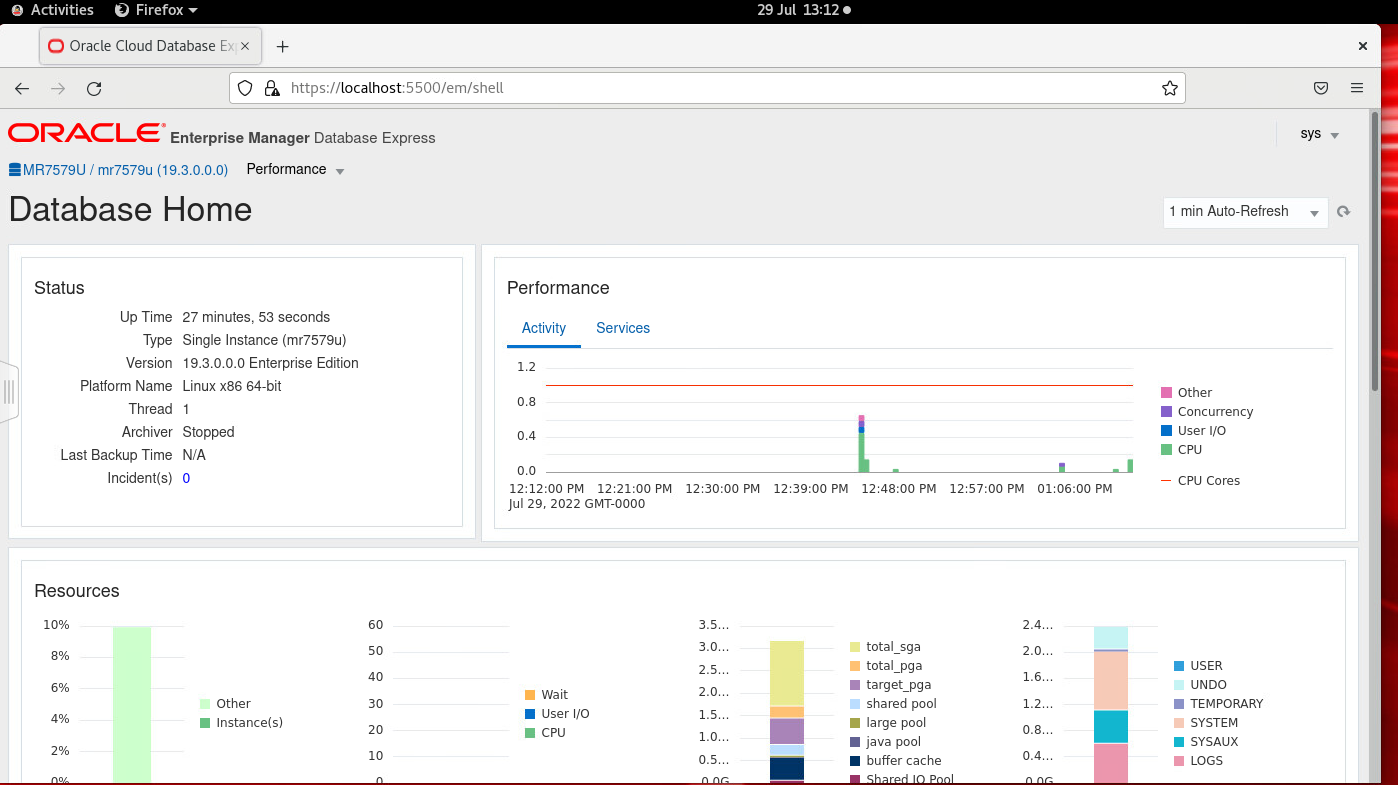Click the shared pool legend swatch
Viewport: 1398px width, 785px height.
point(855,704)
